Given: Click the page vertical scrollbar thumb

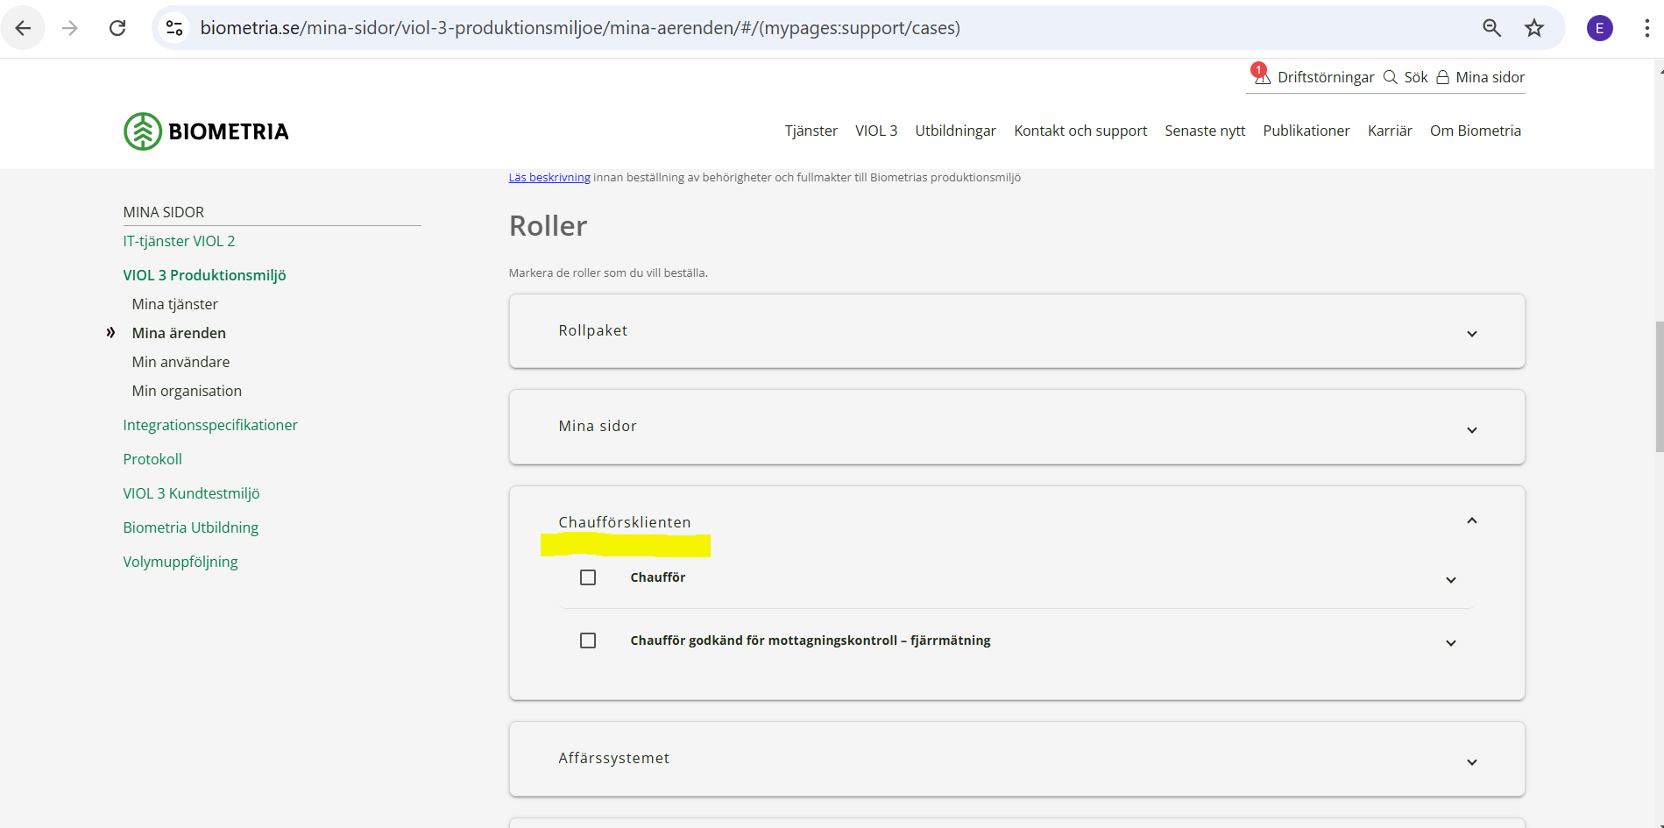Looking at the screenshot, I should 1659,386.
